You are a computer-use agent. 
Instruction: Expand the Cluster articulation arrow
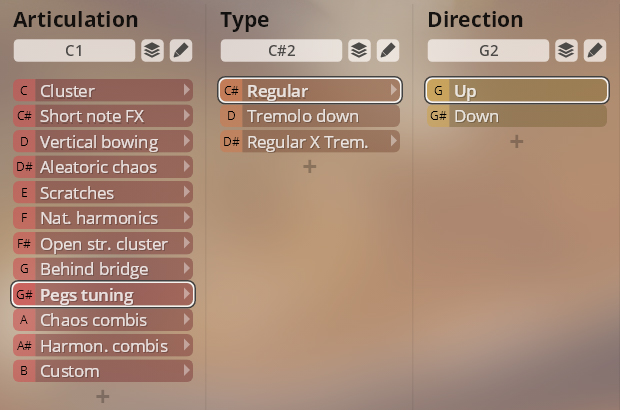(x=187, y=90)
